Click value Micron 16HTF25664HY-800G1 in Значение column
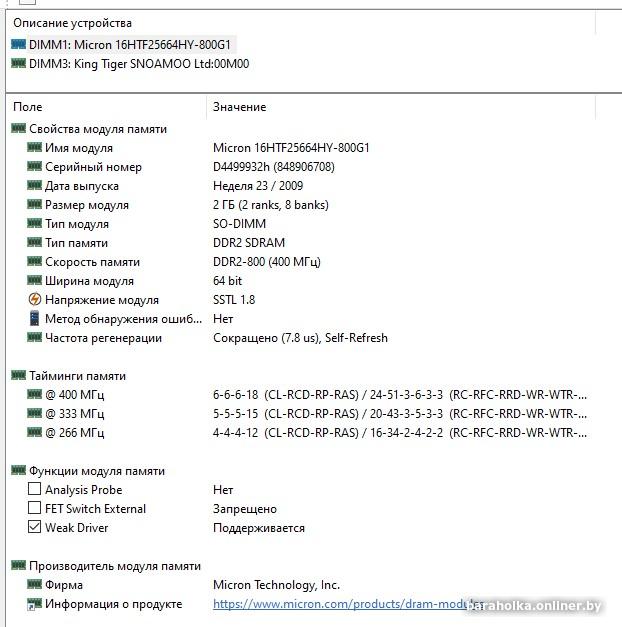The width and height of the screenshot is (622, 627). click(x=291, y=148)
